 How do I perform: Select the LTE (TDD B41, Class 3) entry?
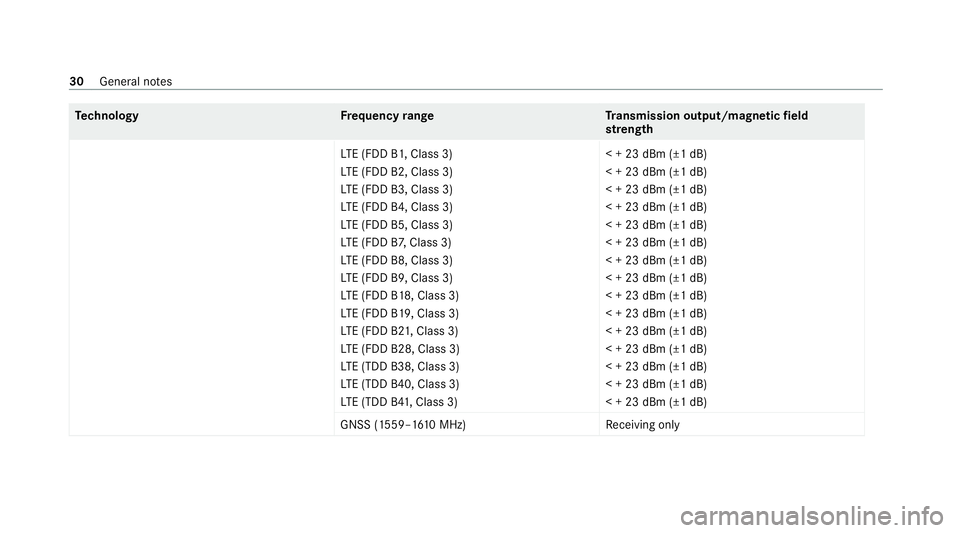click(399, 403)
